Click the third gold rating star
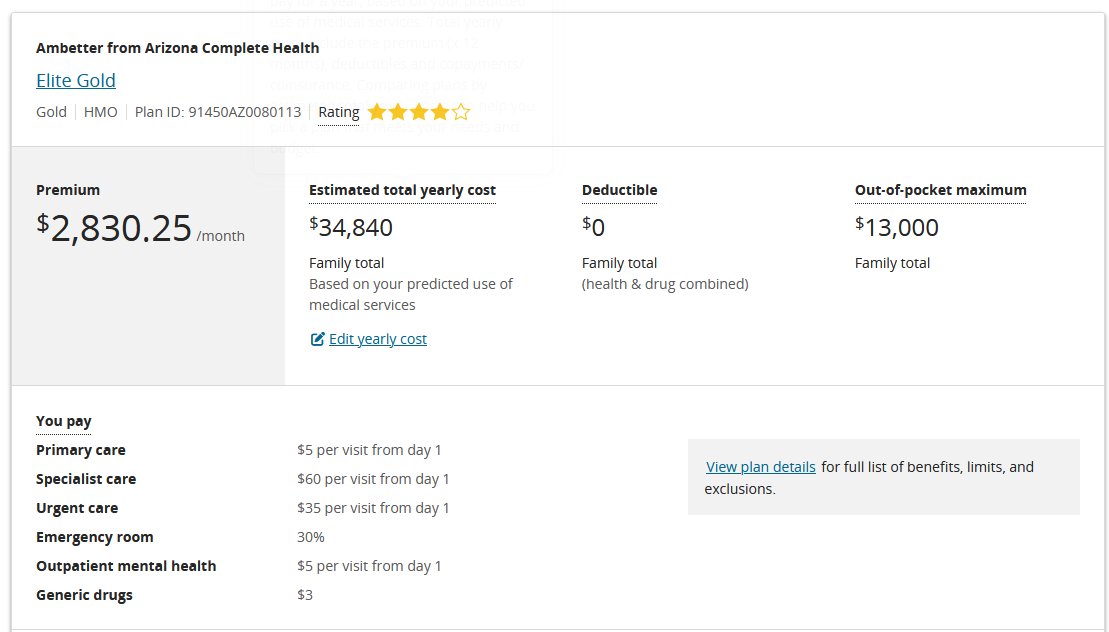1109x632 pixels. [419, 112]
